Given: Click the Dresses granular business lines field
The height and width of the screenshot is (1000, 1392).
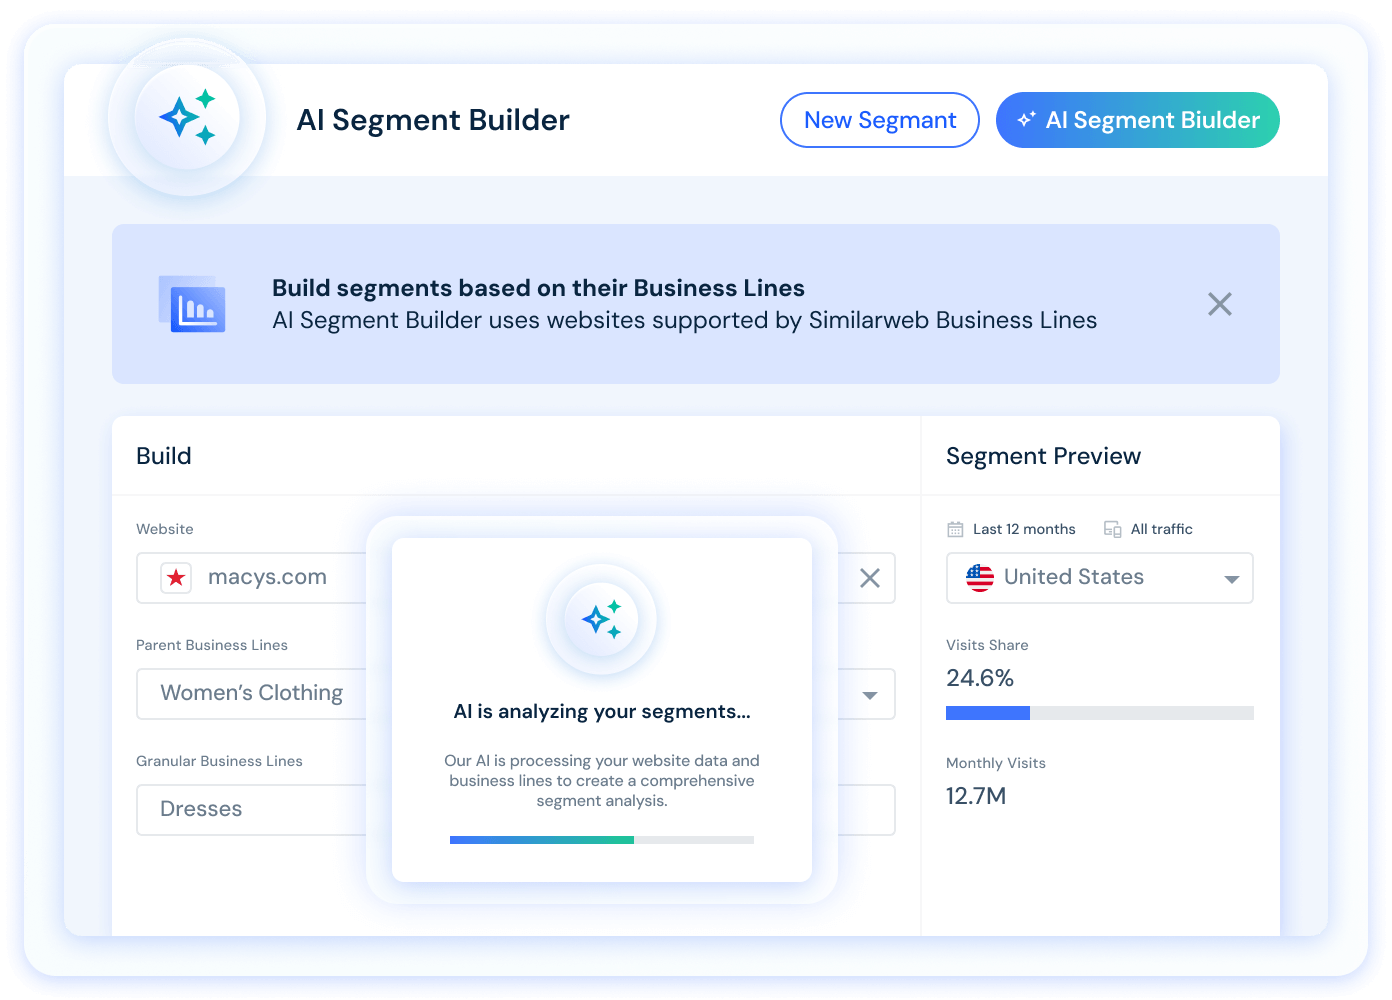Looking at the screenshot, I should coord(252,810).
